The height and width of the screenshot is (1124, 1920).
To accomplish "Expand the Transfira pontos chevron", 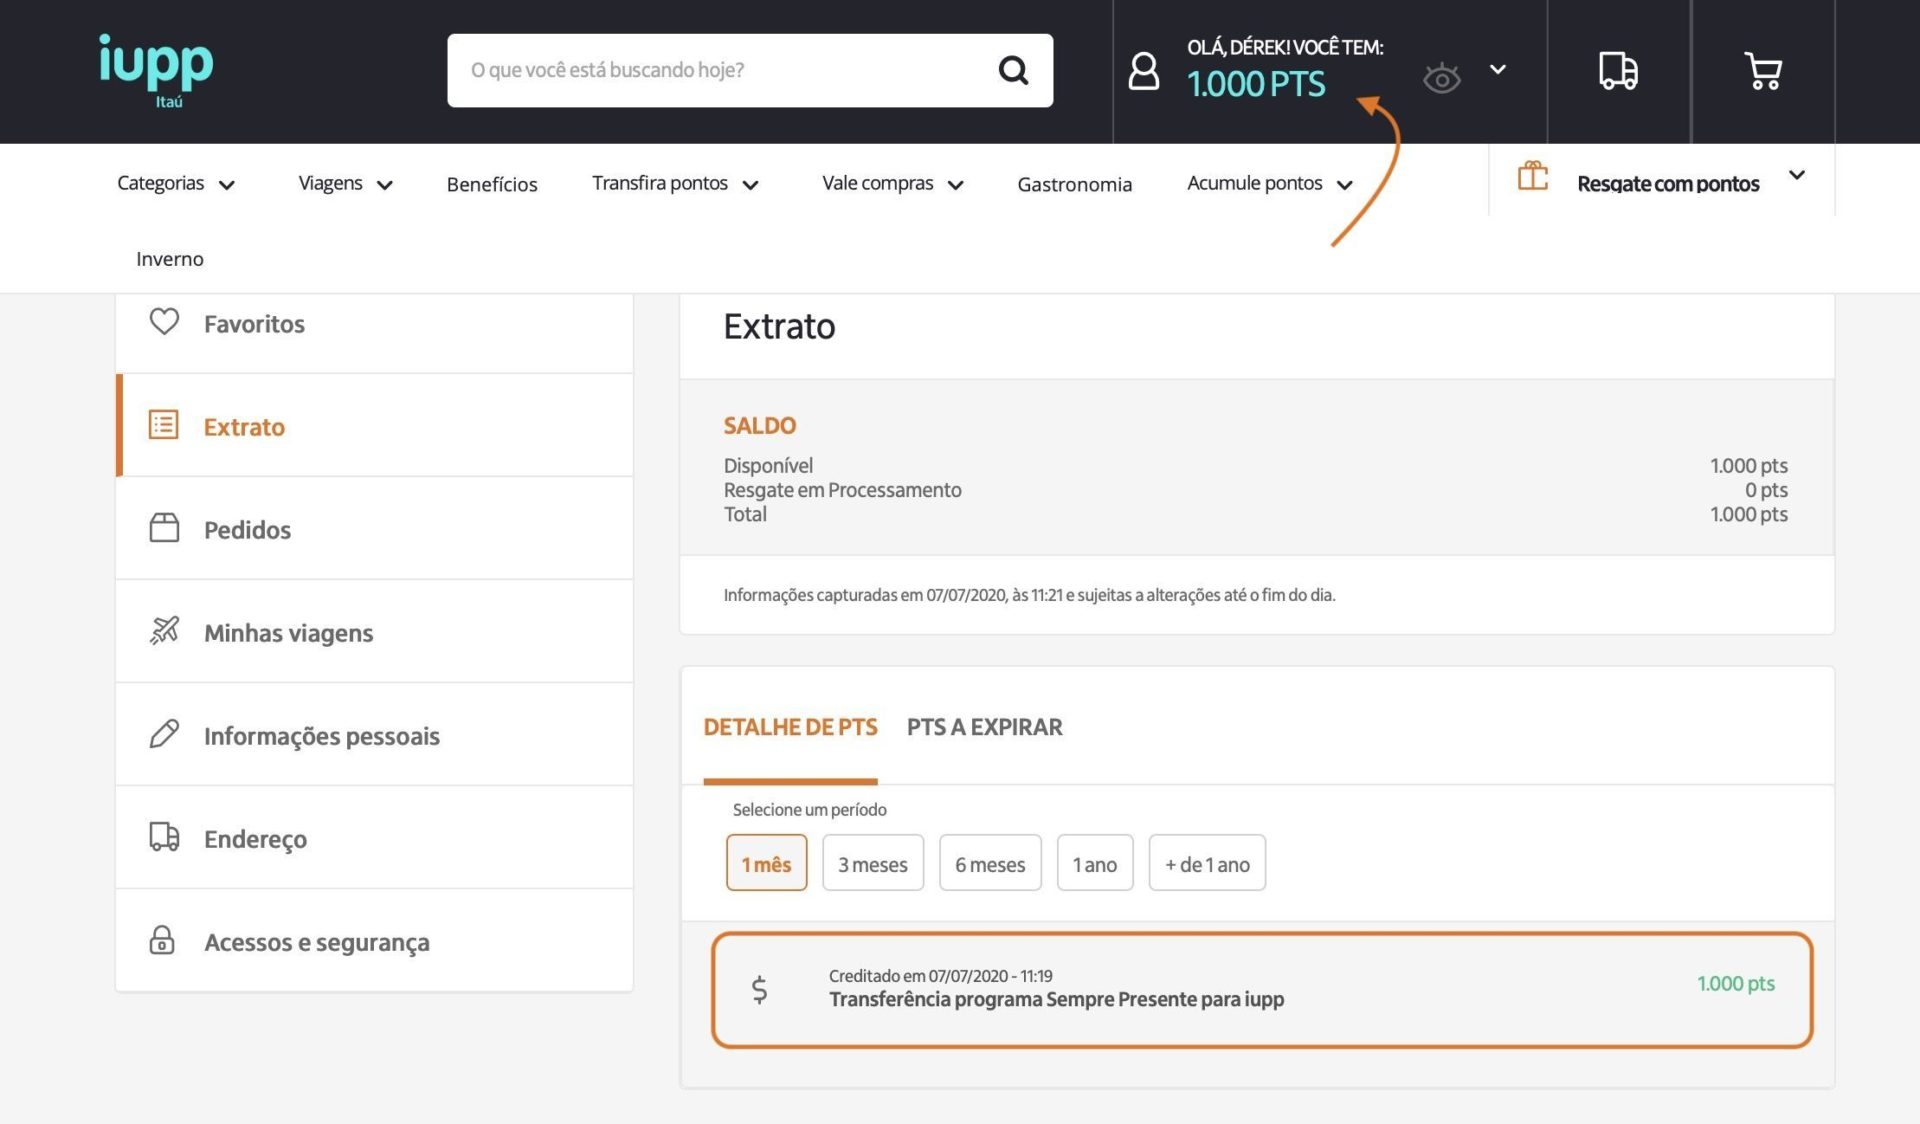I will (751, 185).
